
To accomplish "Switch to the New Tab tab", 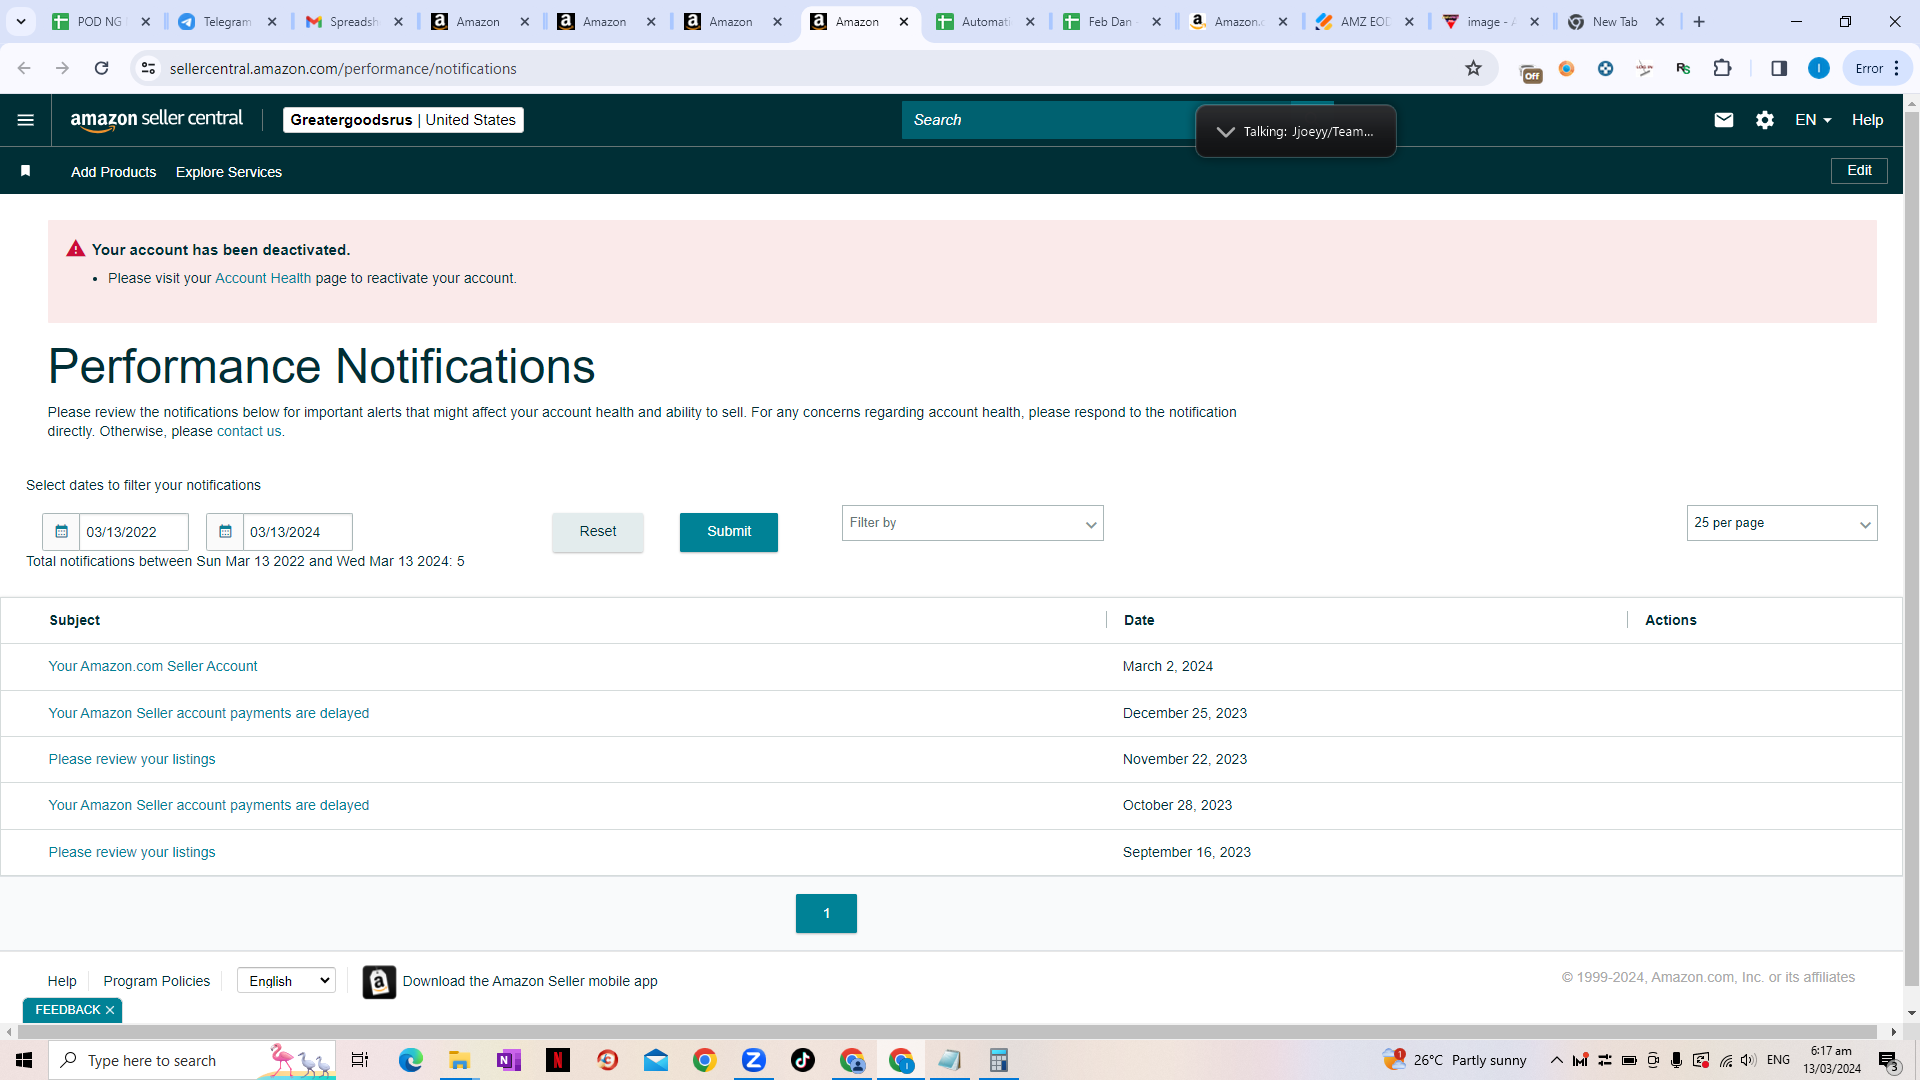I will tap(1616, 21).
